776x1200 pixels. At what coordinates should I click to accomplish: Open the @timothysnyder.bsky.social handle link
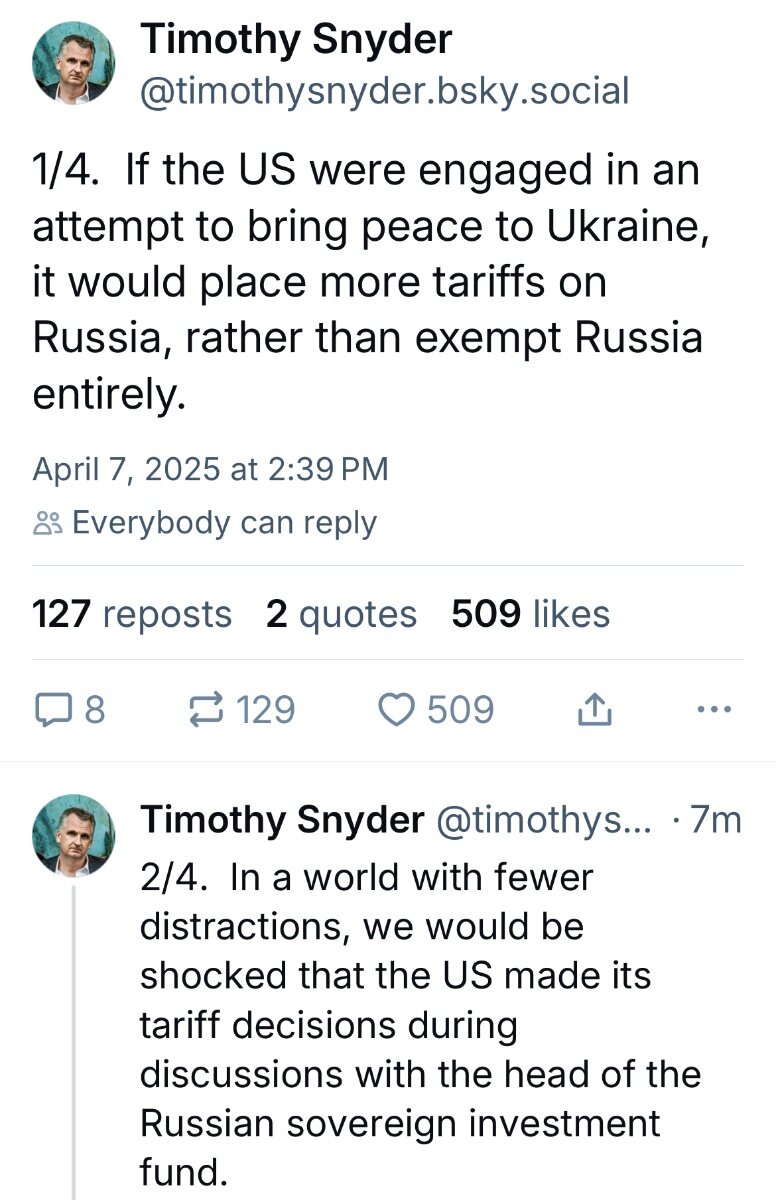385,91
